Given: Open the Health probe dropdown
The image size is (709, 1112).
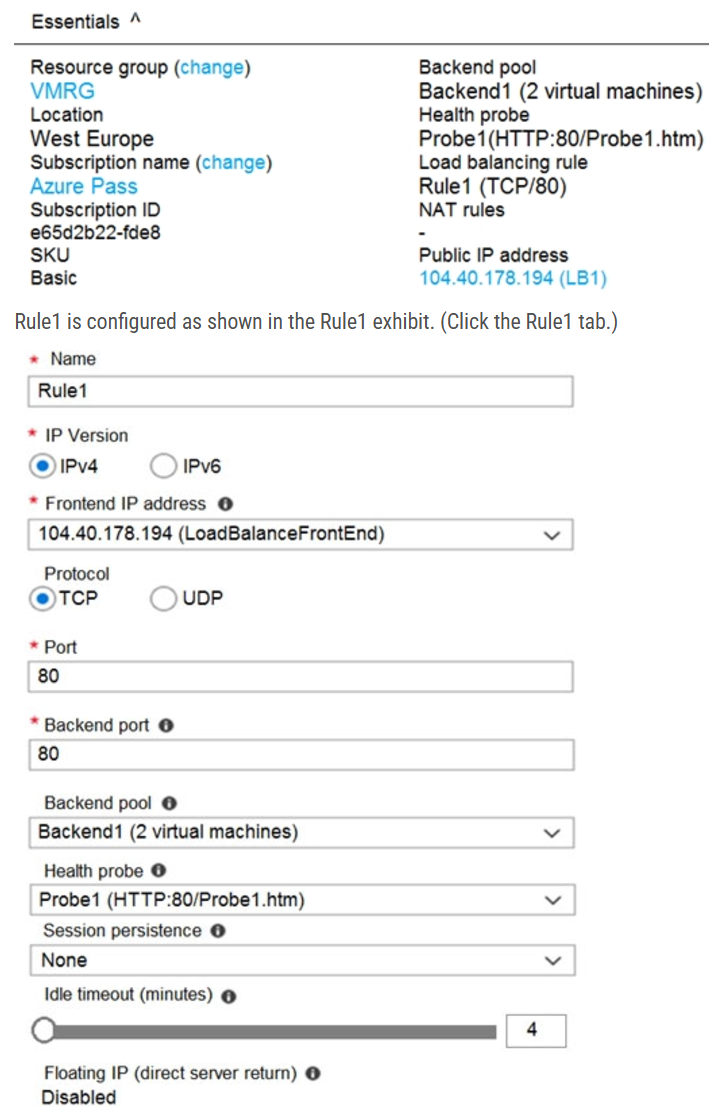Looking at the screenshot, I should (x=552, y=900).
